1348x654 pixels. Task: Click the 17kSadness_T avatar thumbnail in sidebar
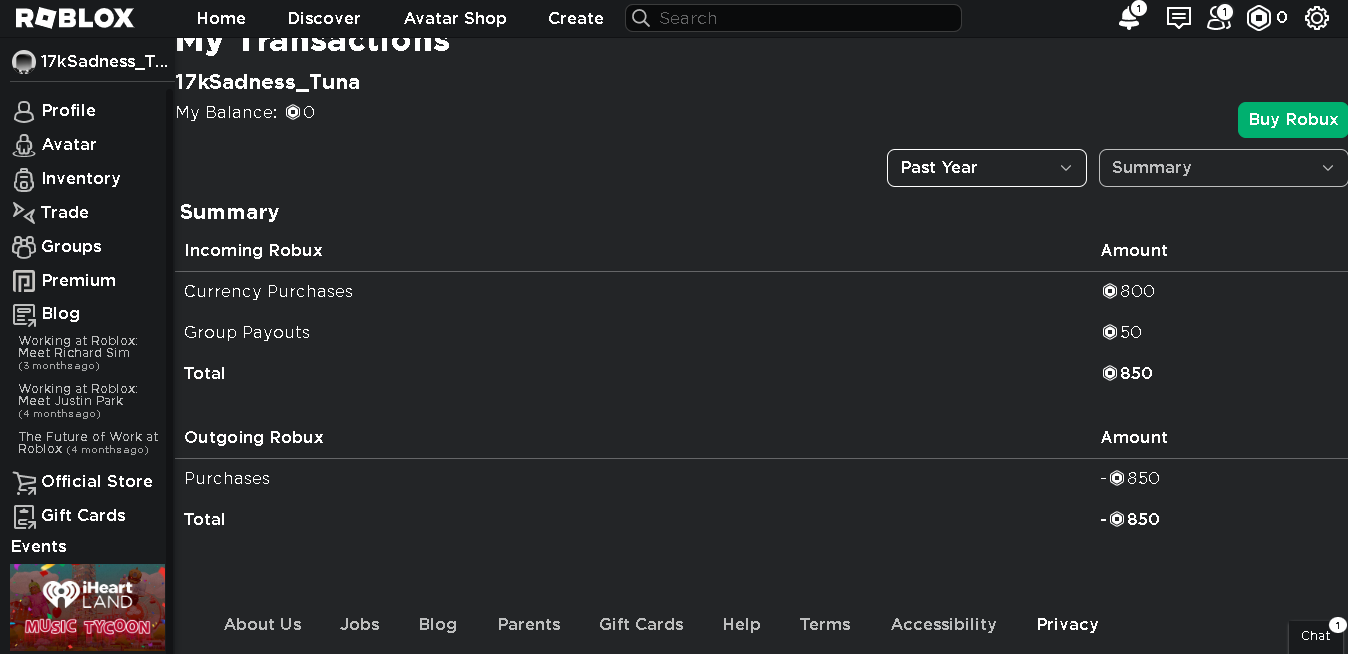23,62
